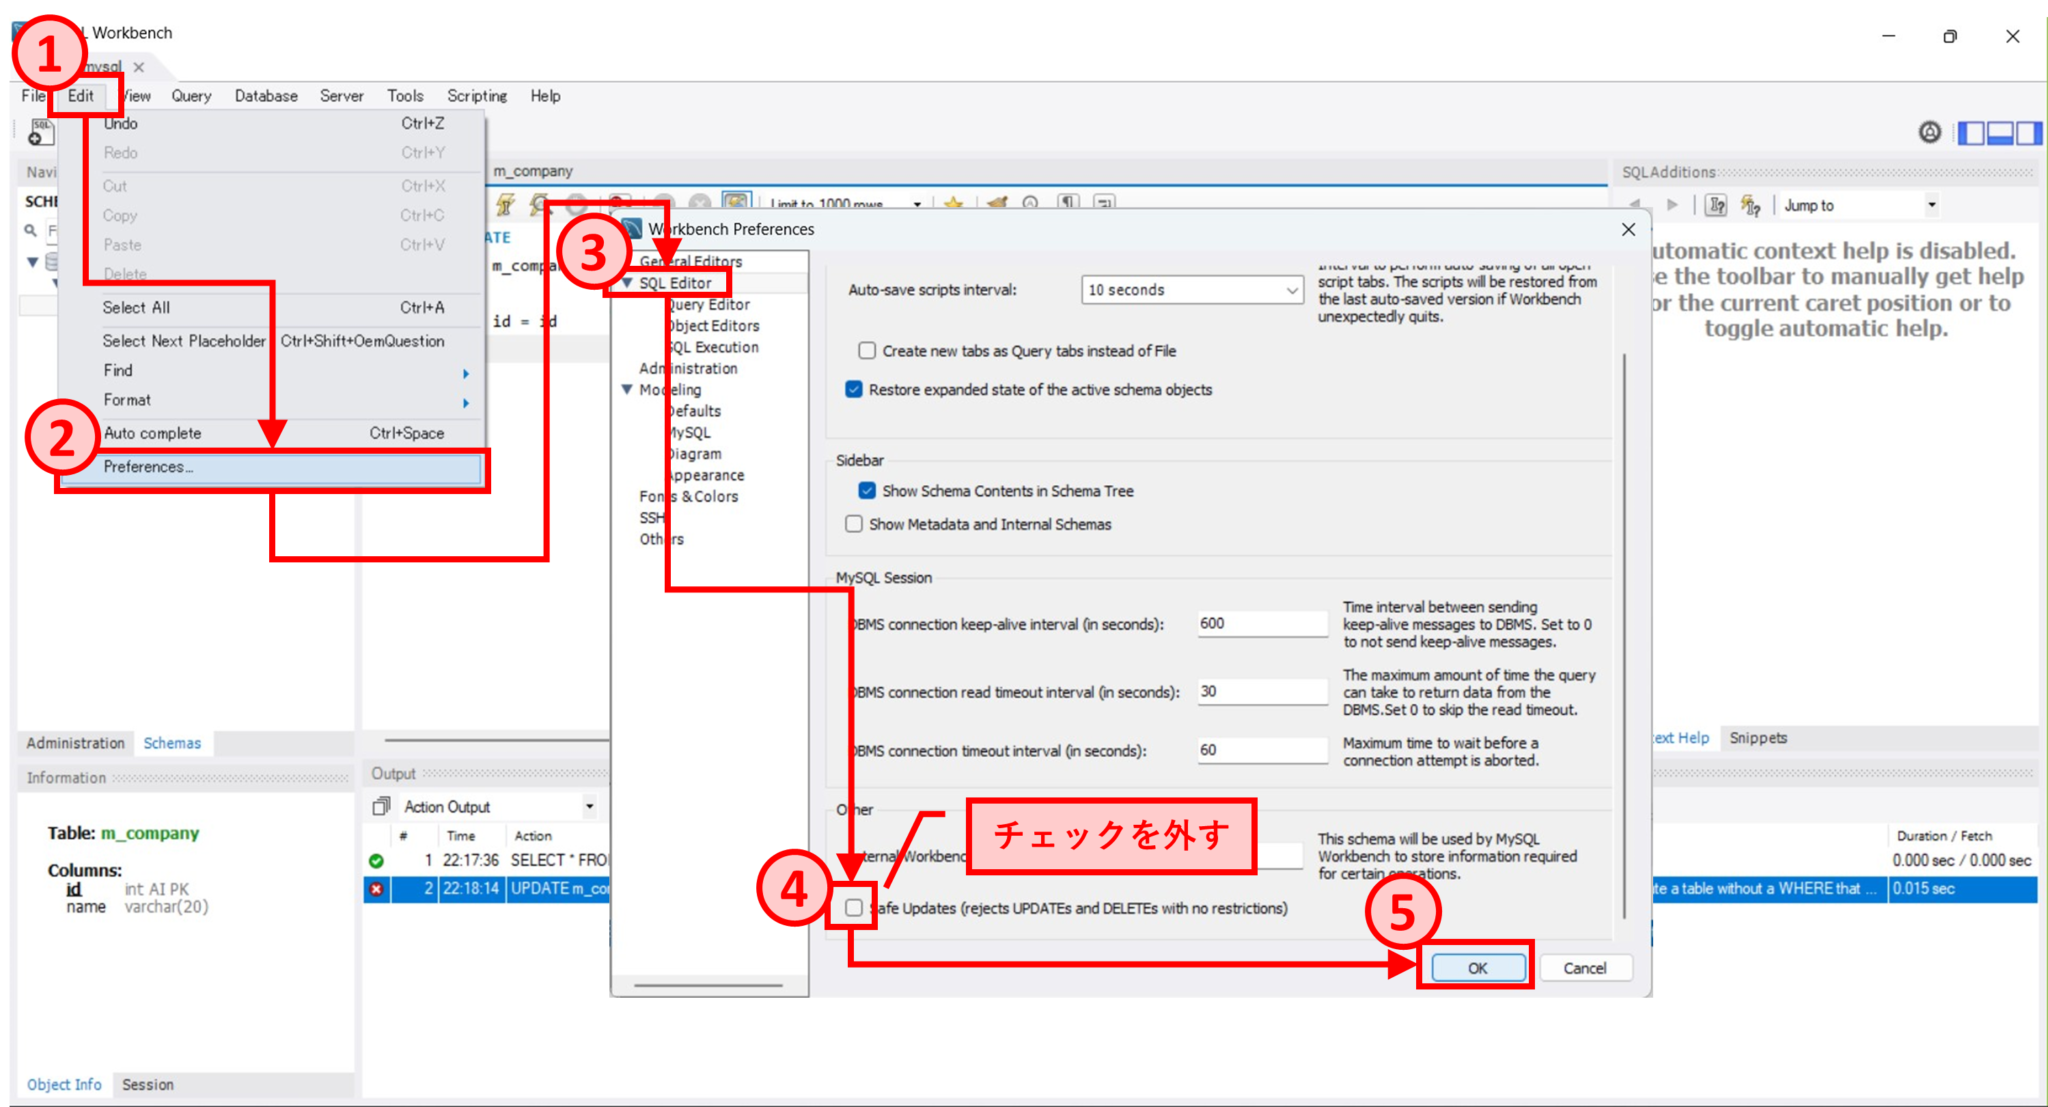Confirm preferences with the OK button

coord(1475,967)
